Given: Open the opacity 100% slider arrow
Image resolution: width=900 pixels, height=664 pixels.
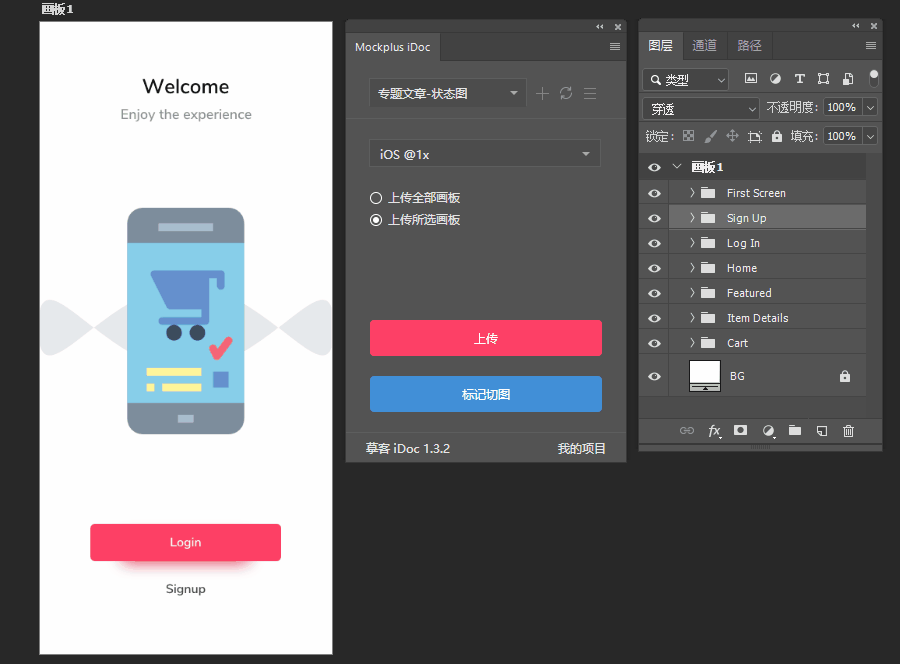Looking at the screenshot, I should pyautogui.click(x=870, y=108).
